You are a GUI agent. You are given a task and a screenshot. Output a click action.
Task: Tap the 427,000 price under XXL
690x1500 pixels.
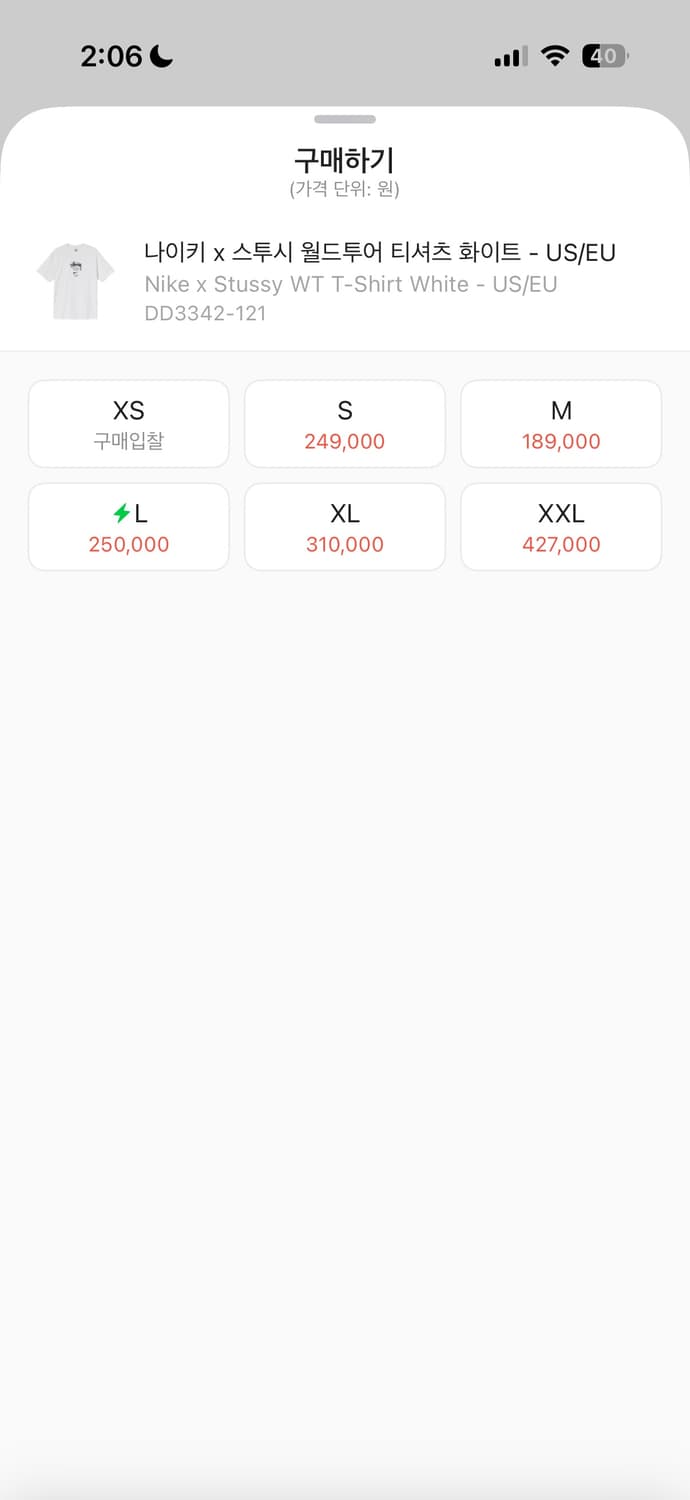(561, 545)
